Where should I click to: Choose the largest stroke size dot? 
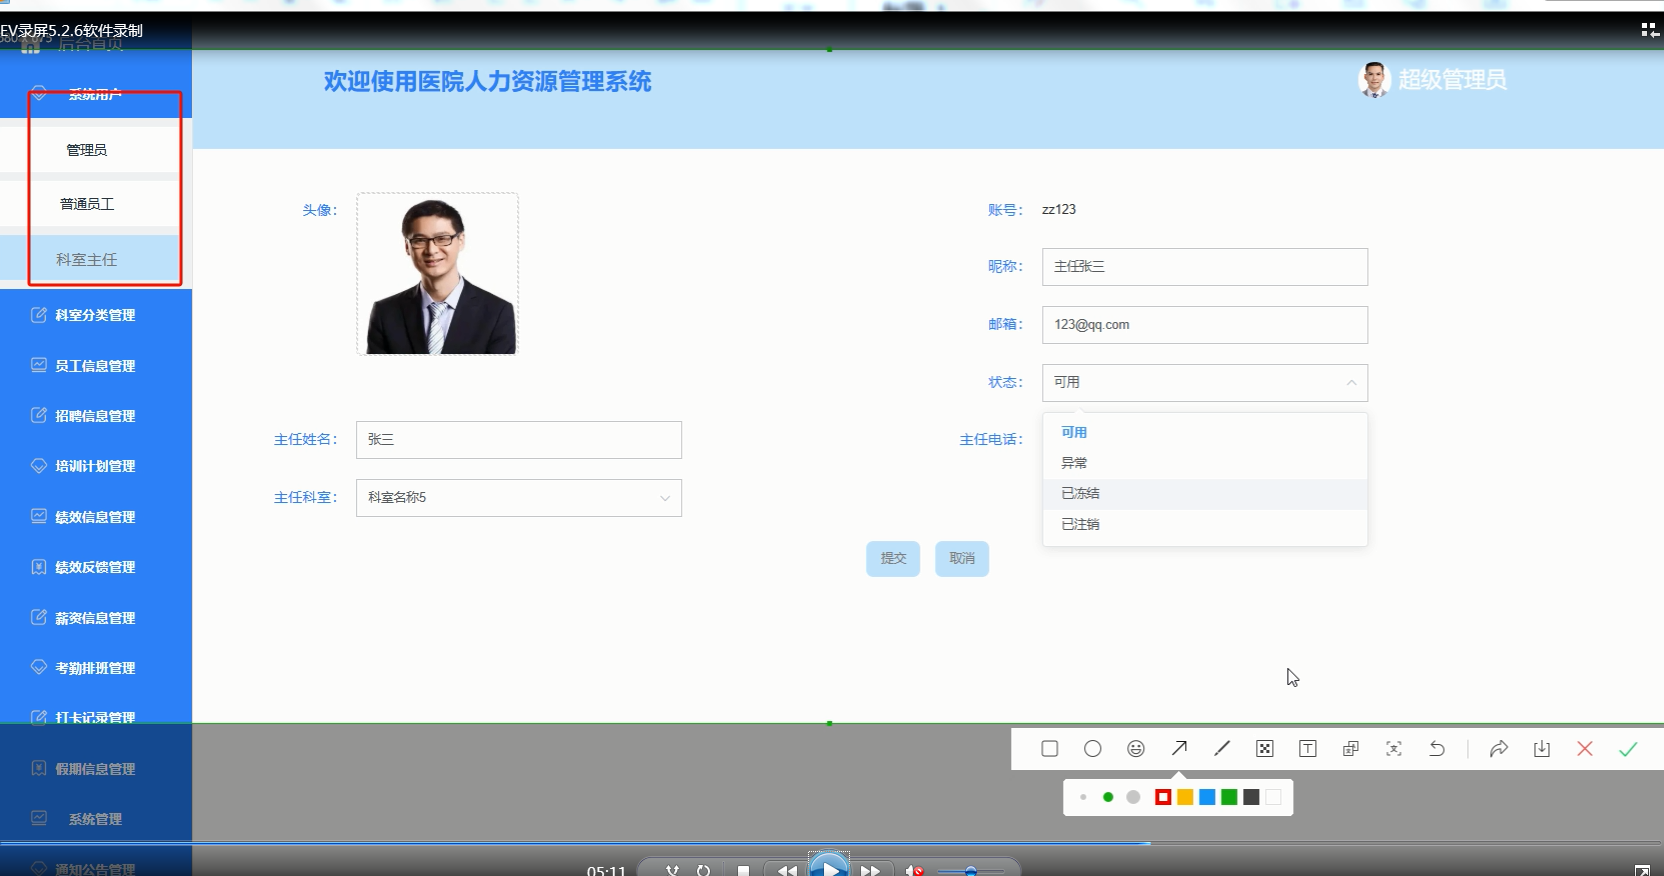click(1133, 797)
